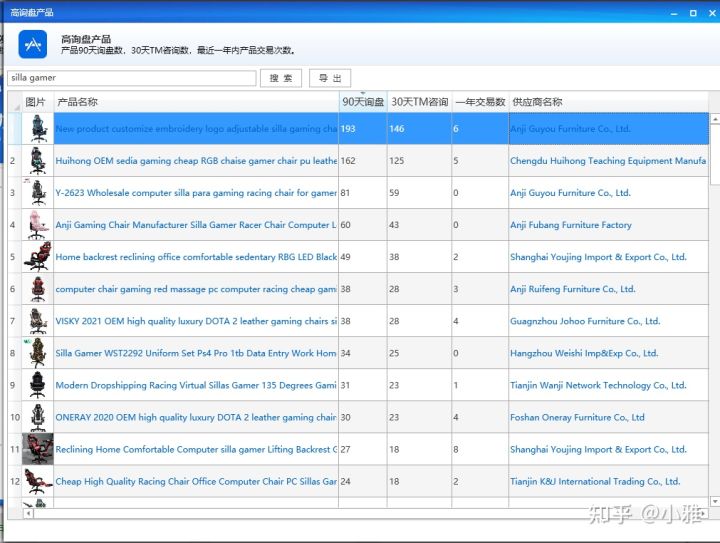720x543 pixels.
Task: Open supplier Tianjin Wanji Network Technology
Action: point(598,386)
